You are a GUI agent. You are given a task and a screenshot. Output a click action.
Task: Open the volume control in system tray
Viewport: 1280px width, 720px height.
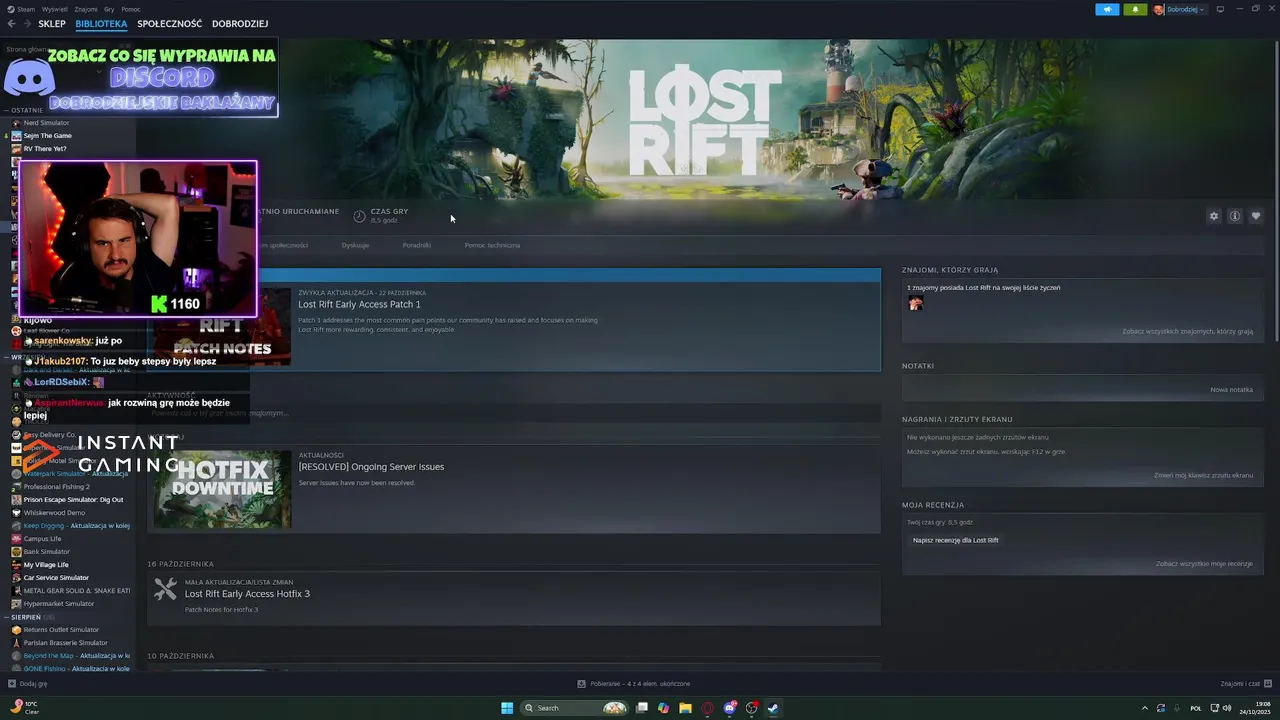[x=1227, y=708]
